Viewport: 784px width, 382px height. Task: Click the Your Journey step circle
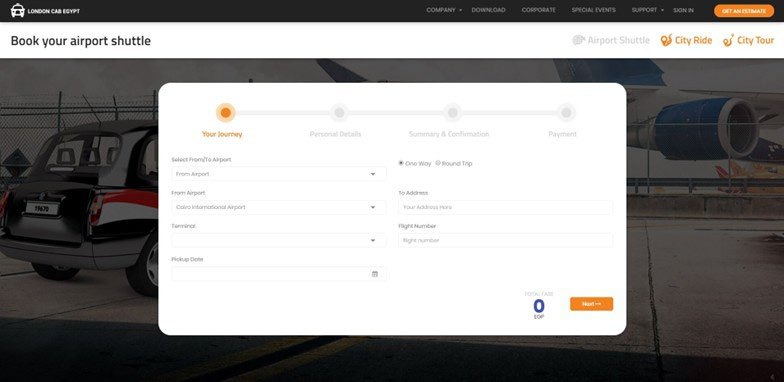[226, 112]
